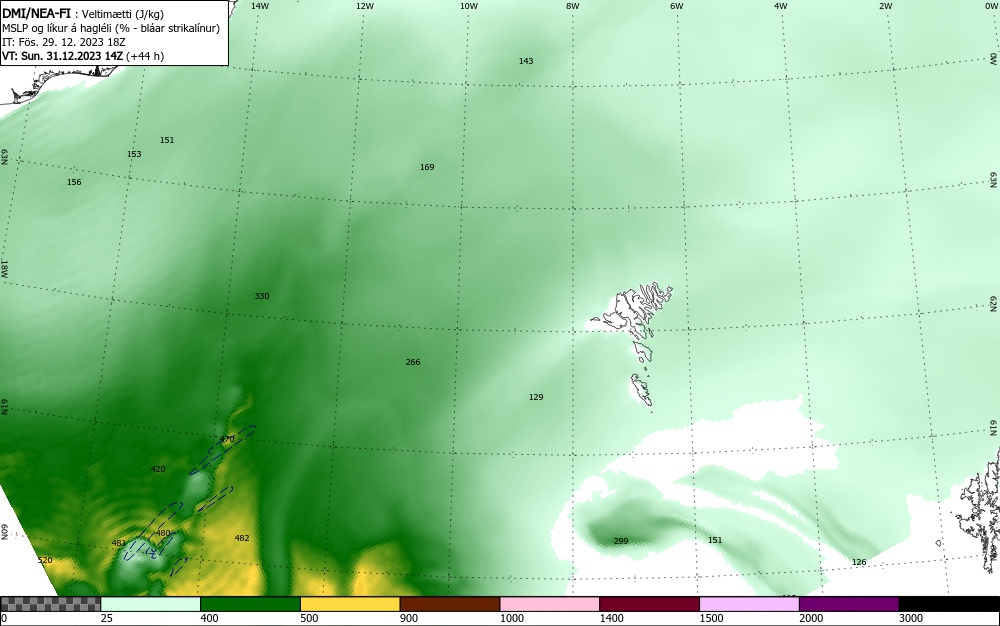Viewport: 1000px width, 626px height.
Task: Click the 126 value on the map
Action: [859, 562]
